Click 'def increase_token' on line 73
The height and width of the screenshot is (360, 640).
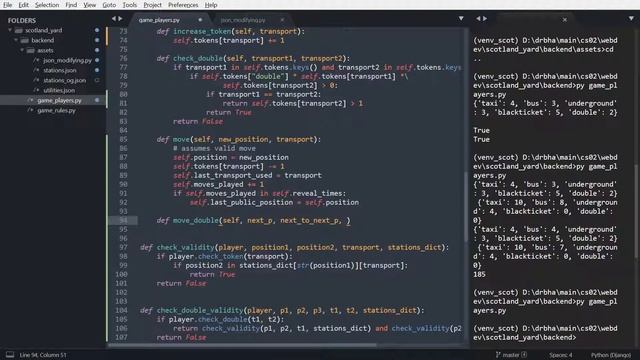point(193,31)
